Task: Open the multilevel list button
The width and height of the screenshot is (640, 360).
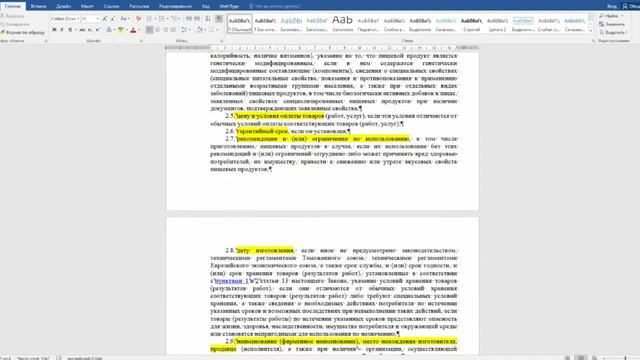Action: click(x=173, y=19)
